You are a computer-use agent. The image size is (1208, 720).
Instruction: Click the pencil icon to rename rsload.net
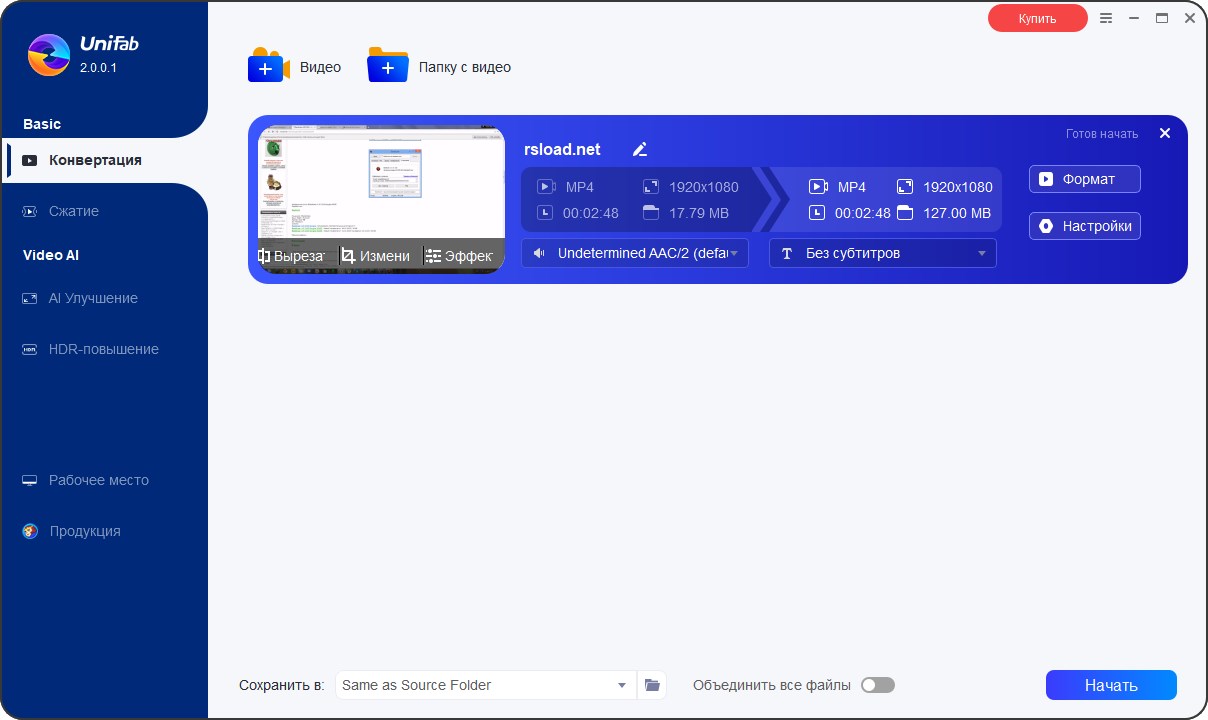pos(639,148)
